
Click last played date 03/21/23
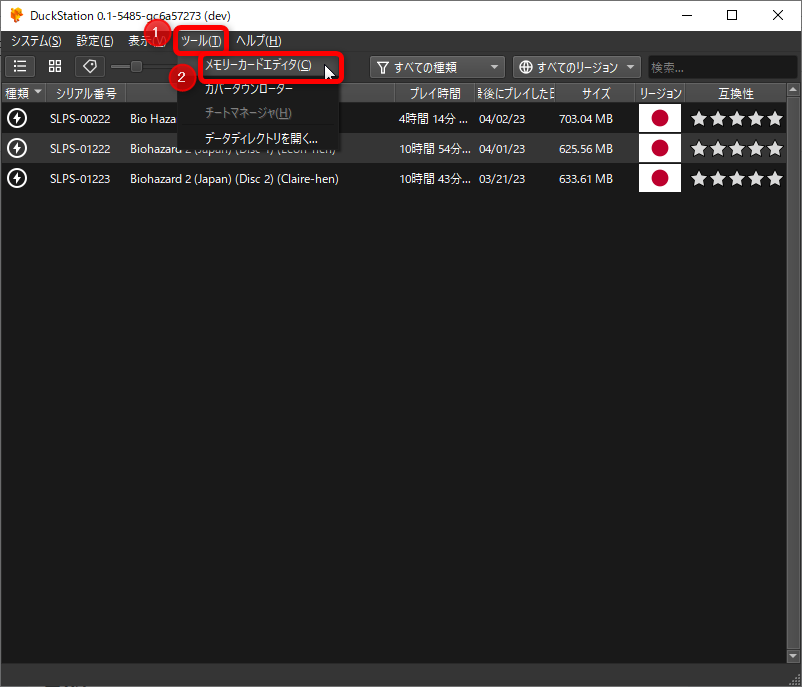502,179
